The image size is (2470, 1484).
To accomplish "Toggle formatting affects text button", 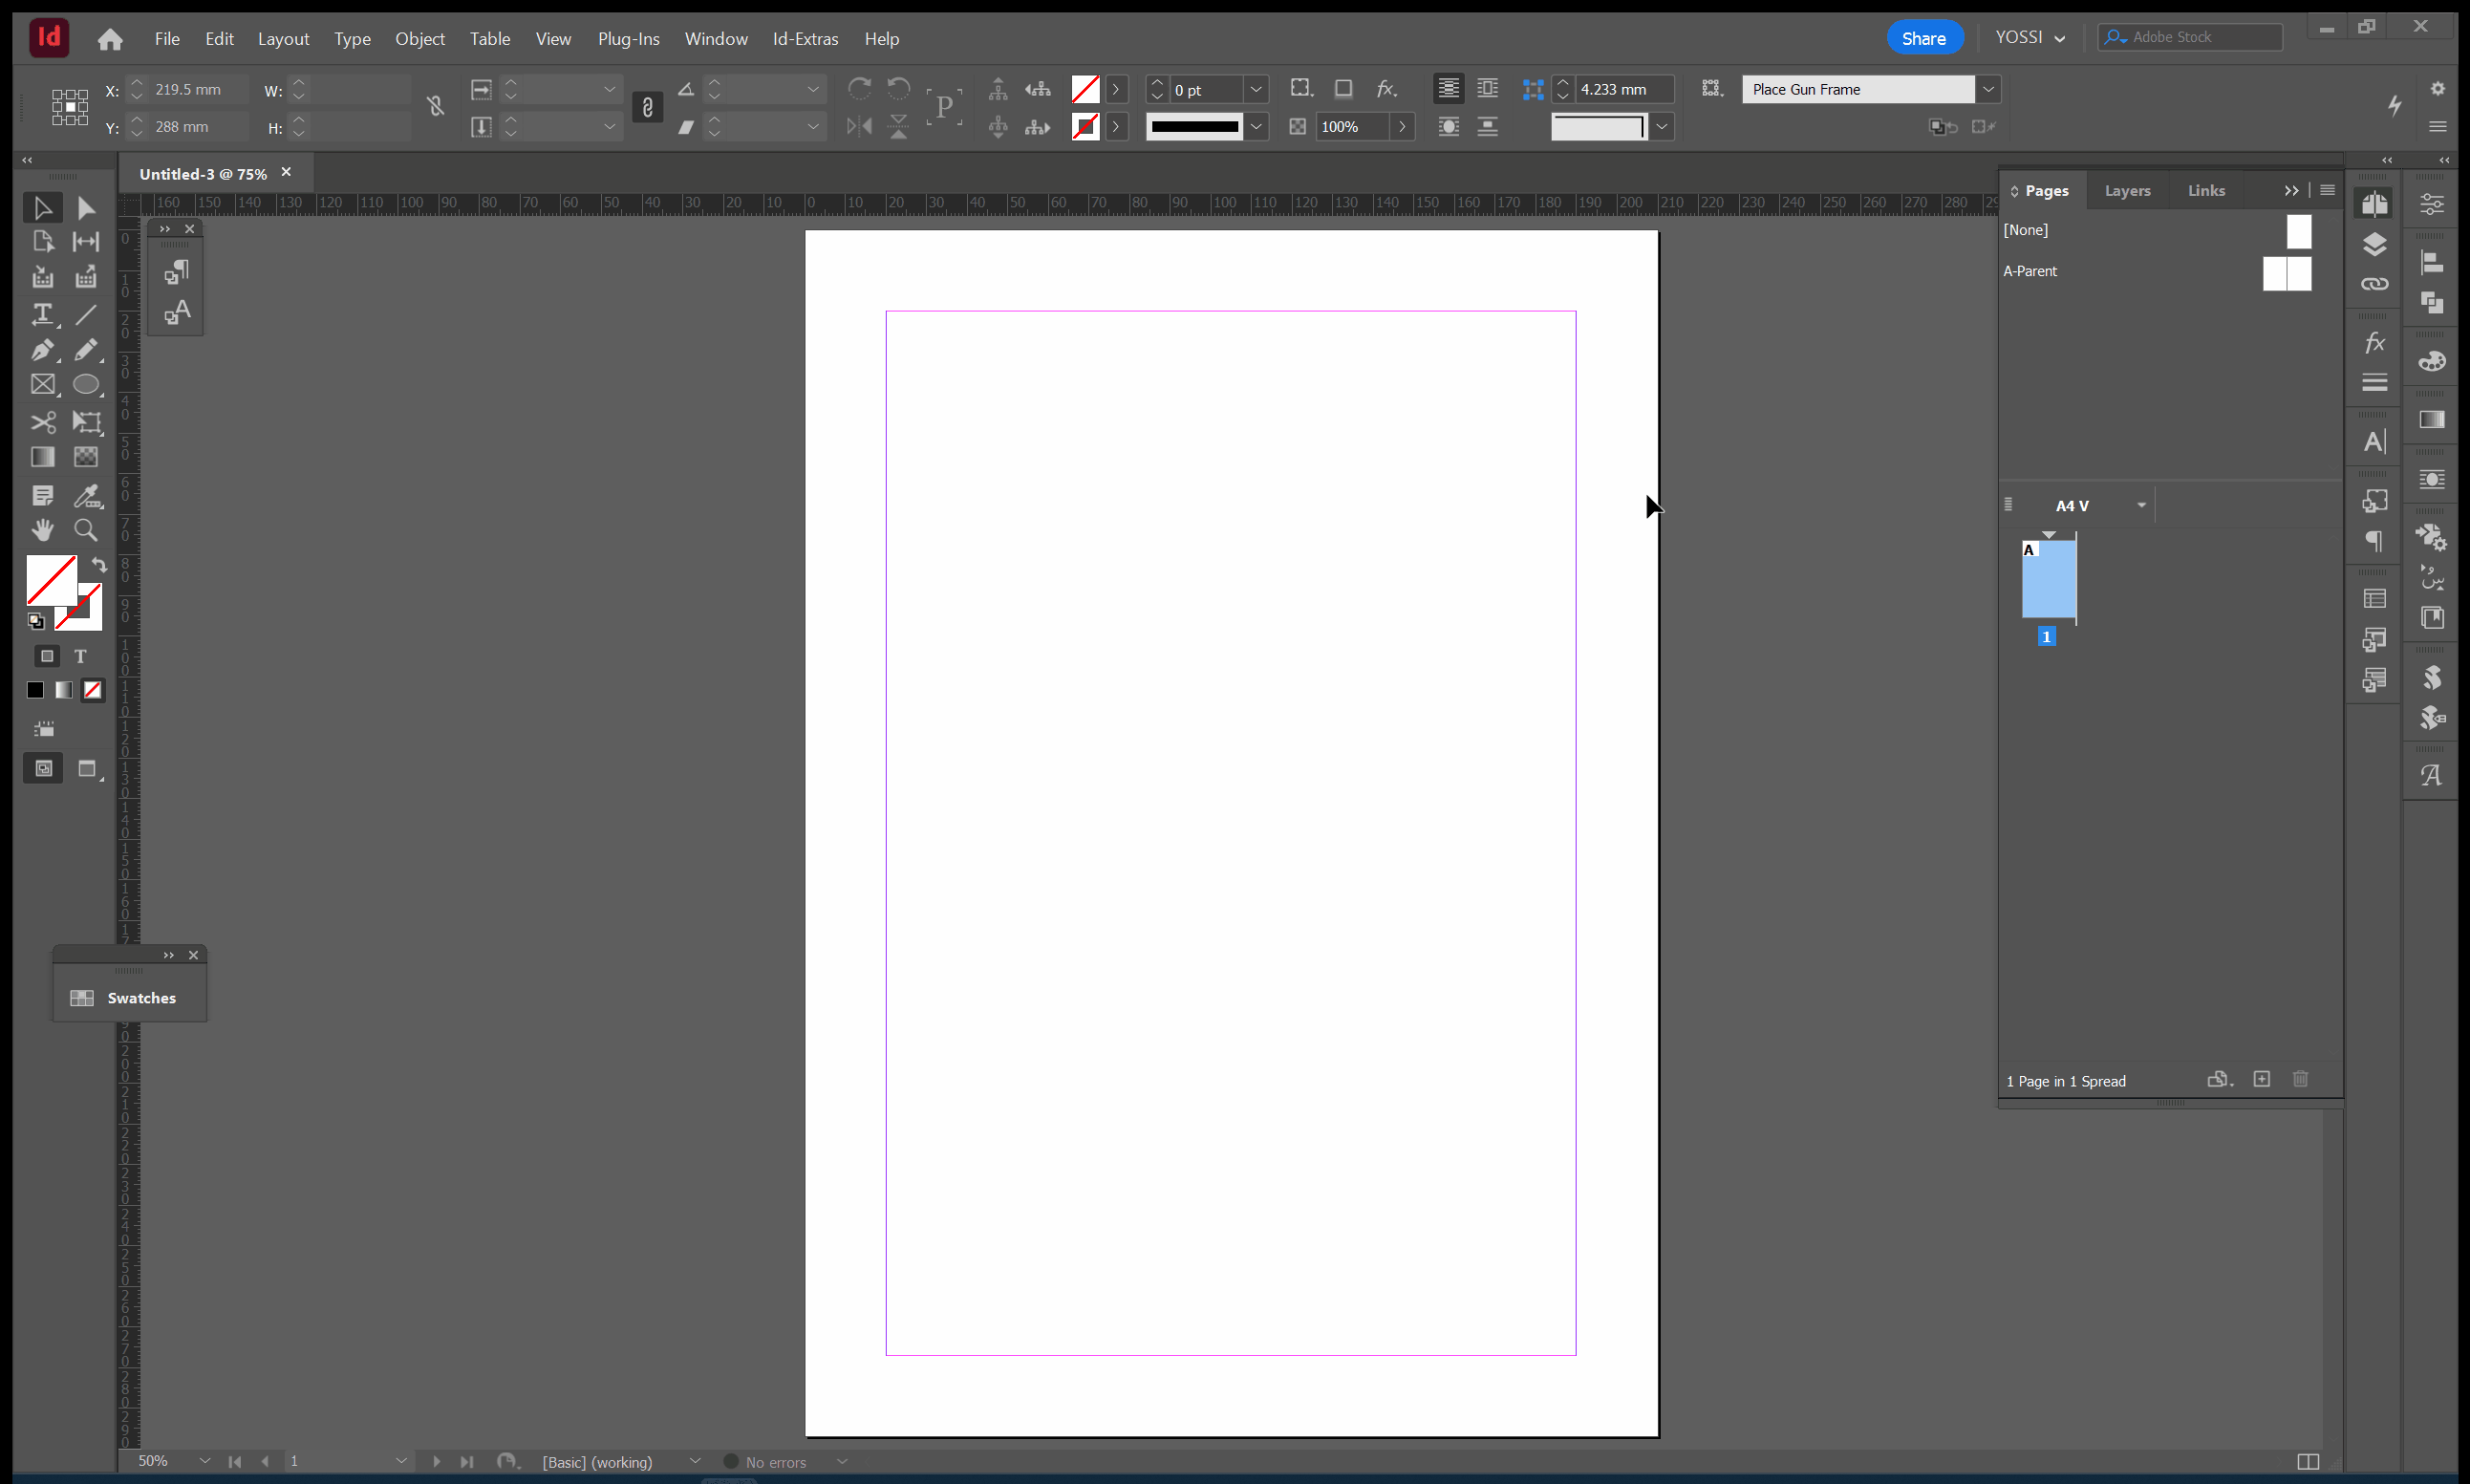I will [80, 657].
